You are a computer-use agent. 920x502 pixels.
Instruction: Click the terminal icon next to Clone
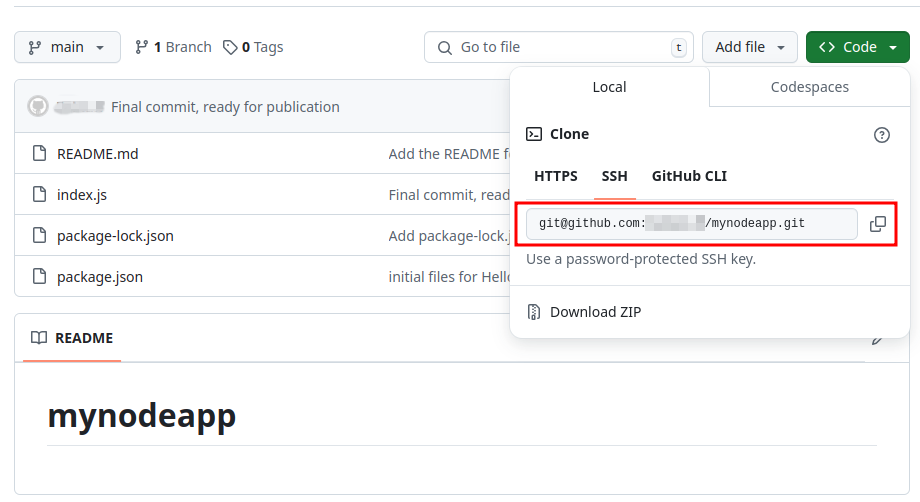(534, 134)
